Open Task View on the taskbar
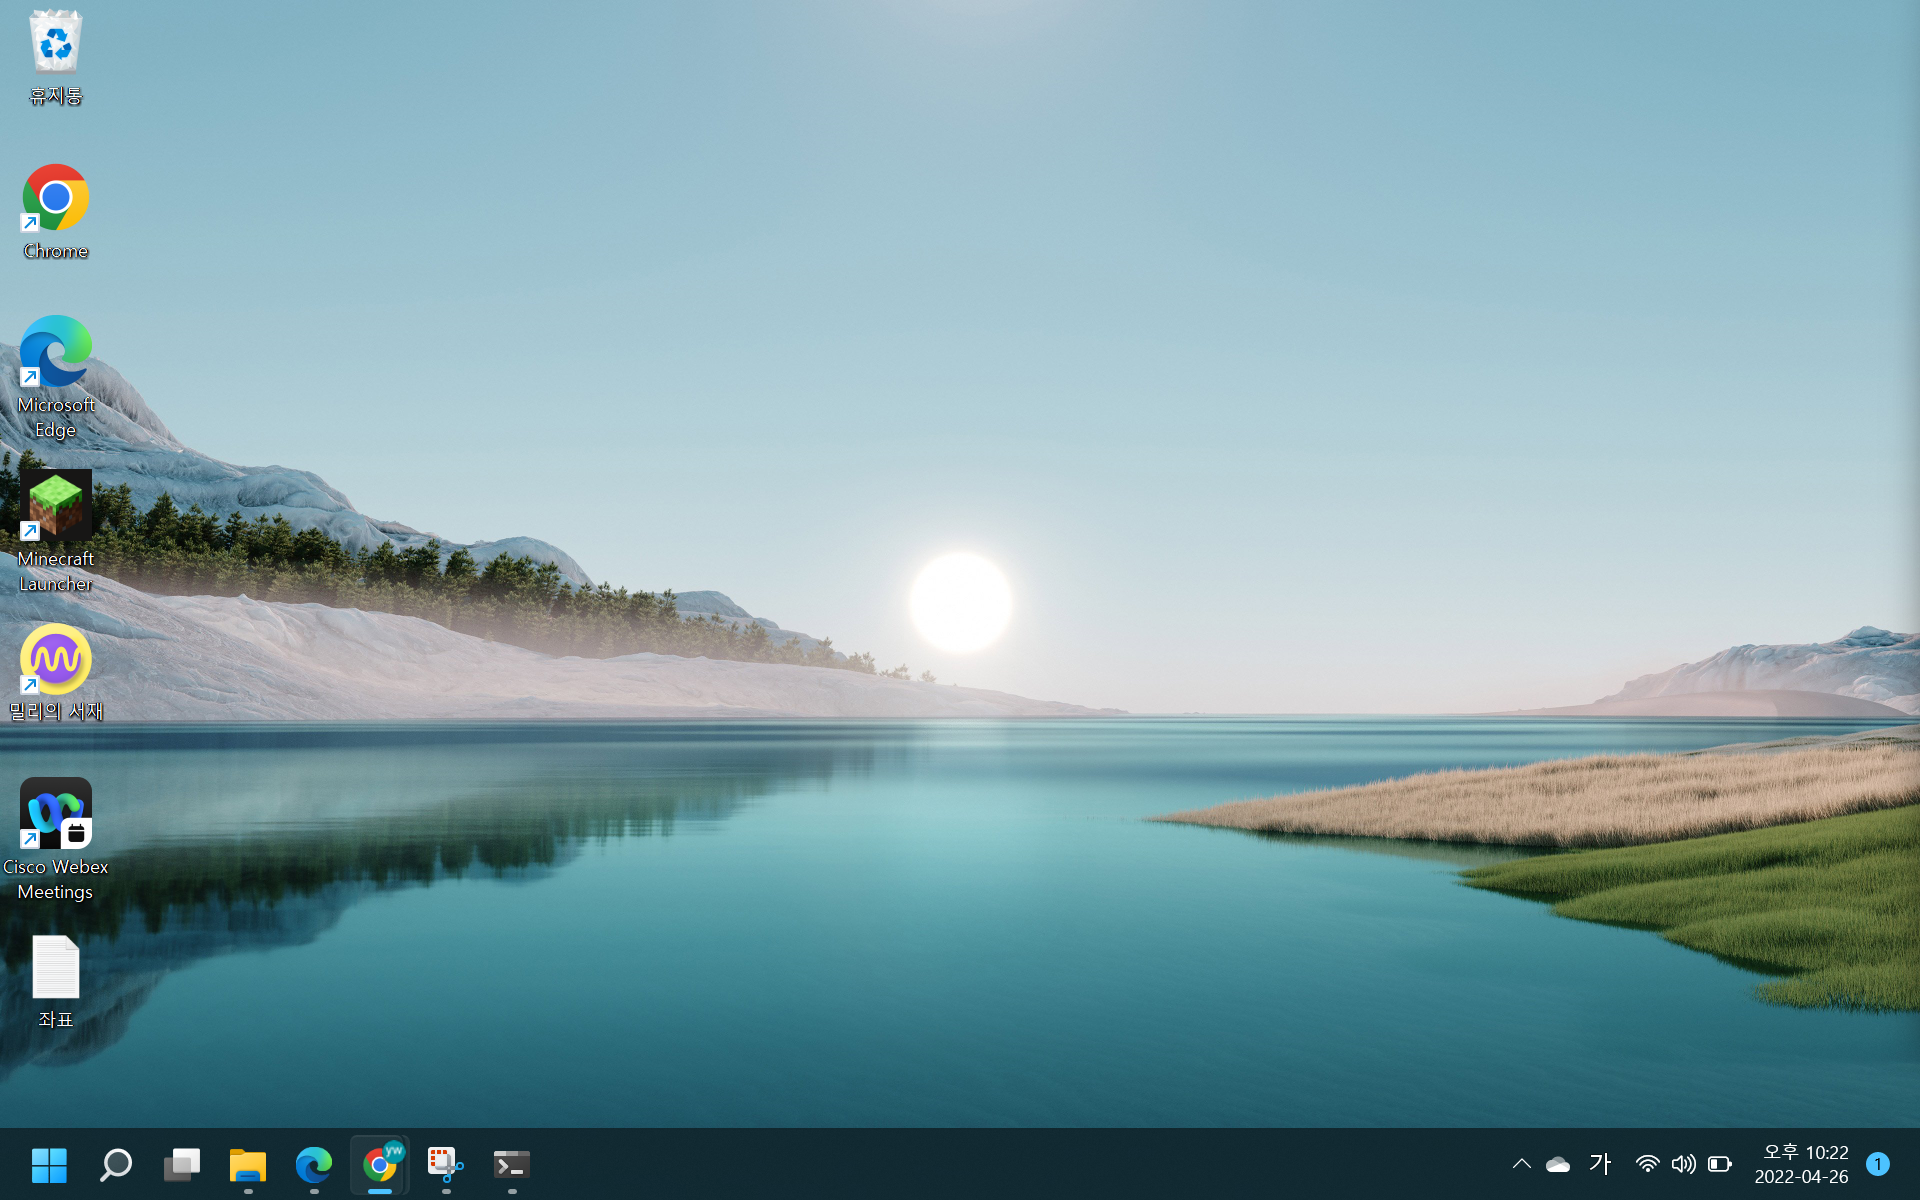This screenshot has height=1200, width=1920. 181,1164
